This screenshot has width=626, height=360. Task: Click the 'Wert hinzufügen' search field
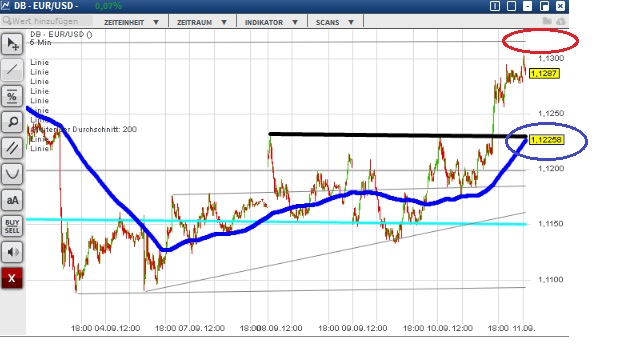pyautogui.click(x=46, y=21)
